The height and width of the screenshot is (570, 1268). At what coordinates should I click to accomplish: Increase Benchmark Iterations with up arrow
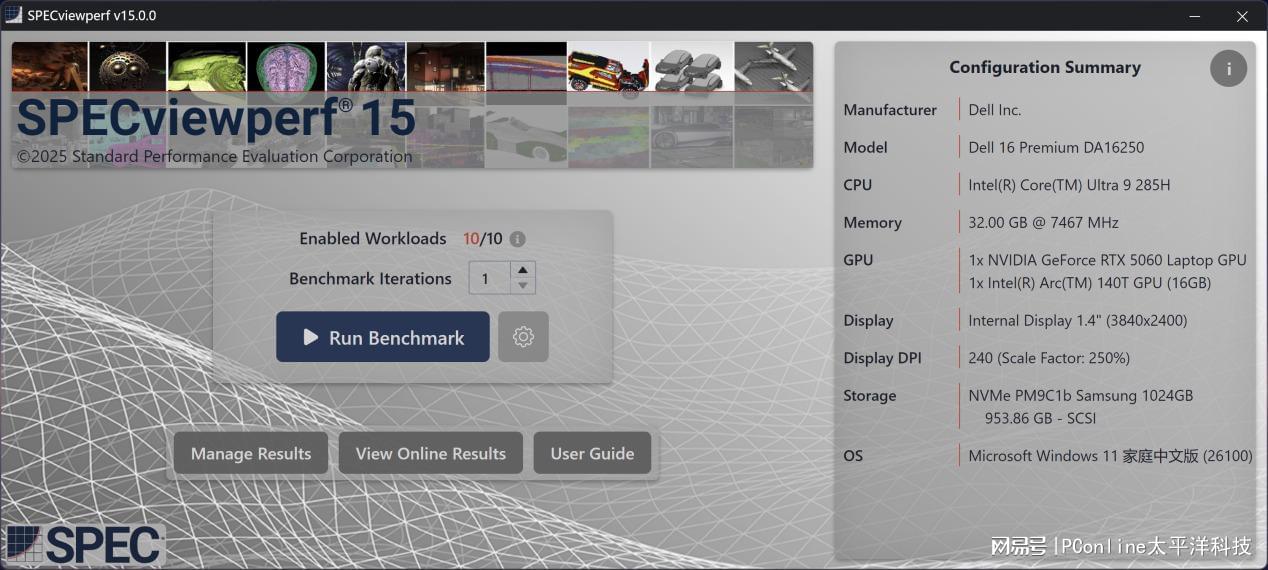tap(522, 270)
